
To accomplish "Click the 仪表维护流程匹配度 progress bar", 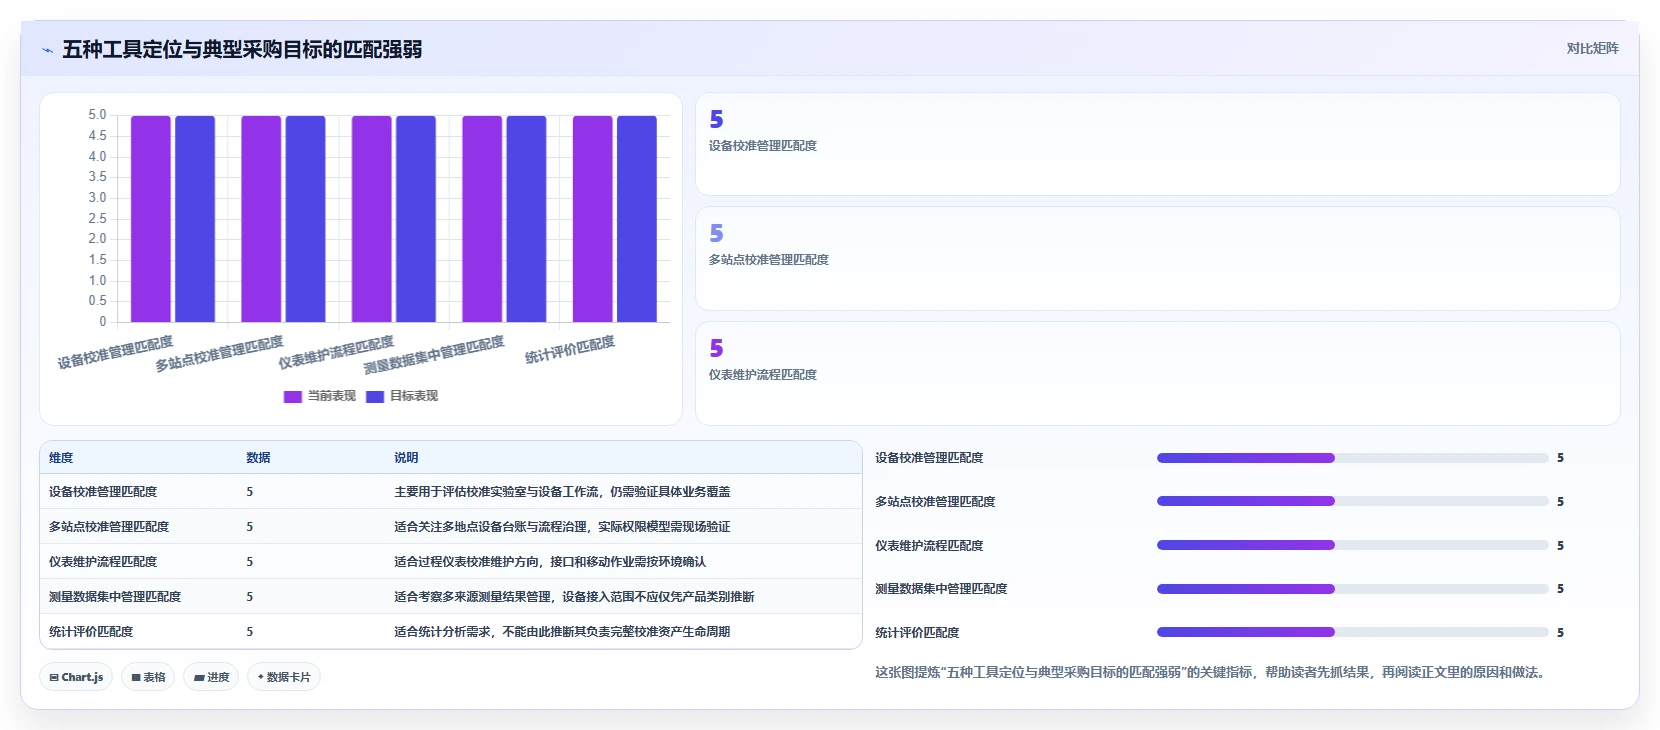I will click(x=1352, y=545).
